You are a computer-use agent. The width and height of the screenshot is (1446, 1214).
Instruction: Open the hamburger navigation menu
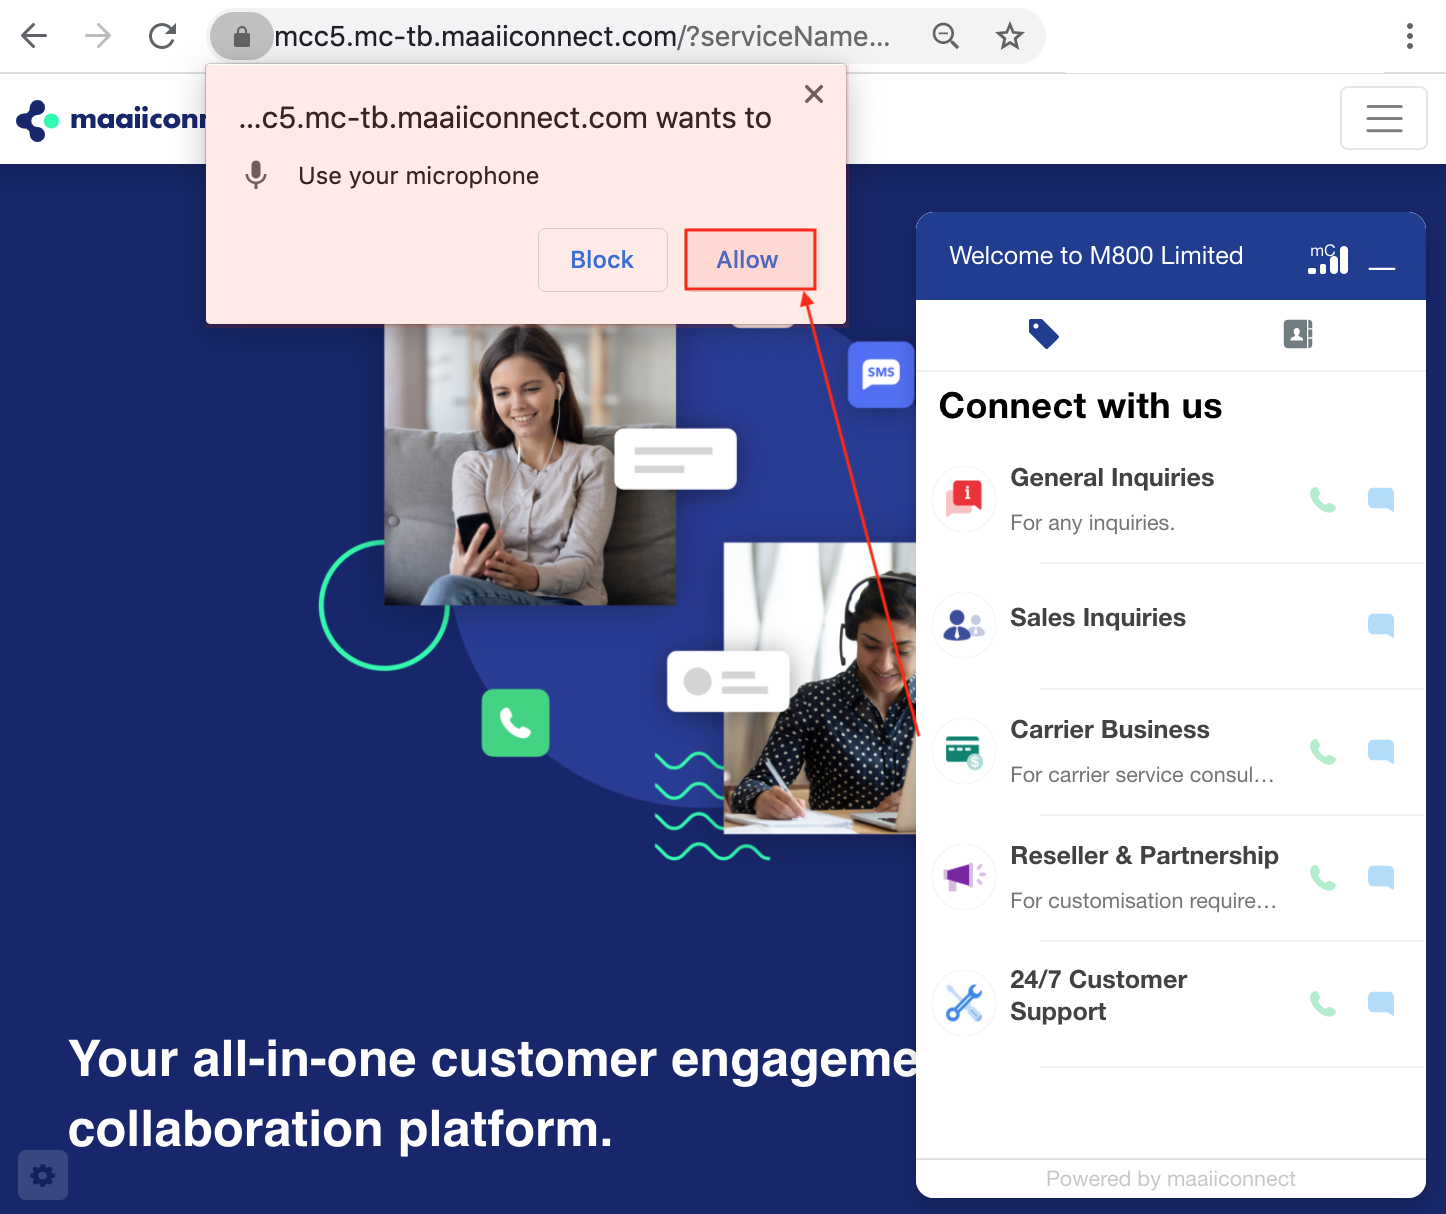(1384, 118)
